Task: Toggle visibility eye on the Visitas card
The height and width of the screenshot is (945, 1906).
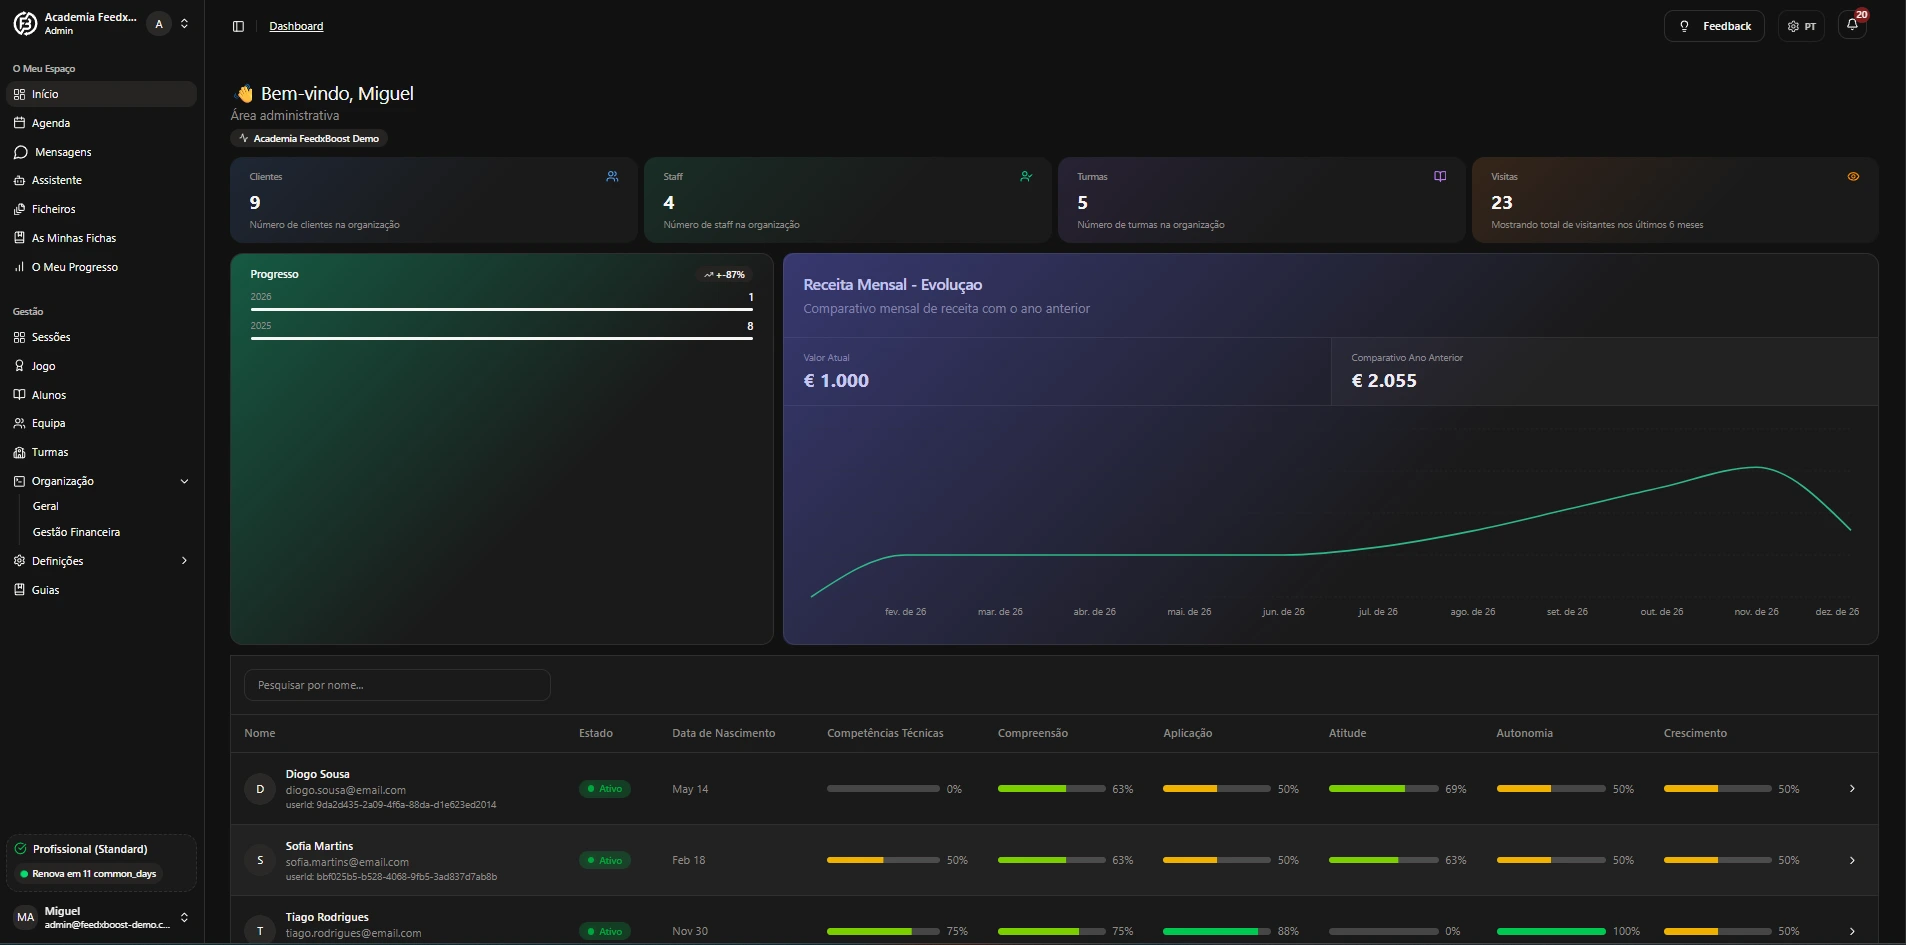Action: coord(1854,176)
